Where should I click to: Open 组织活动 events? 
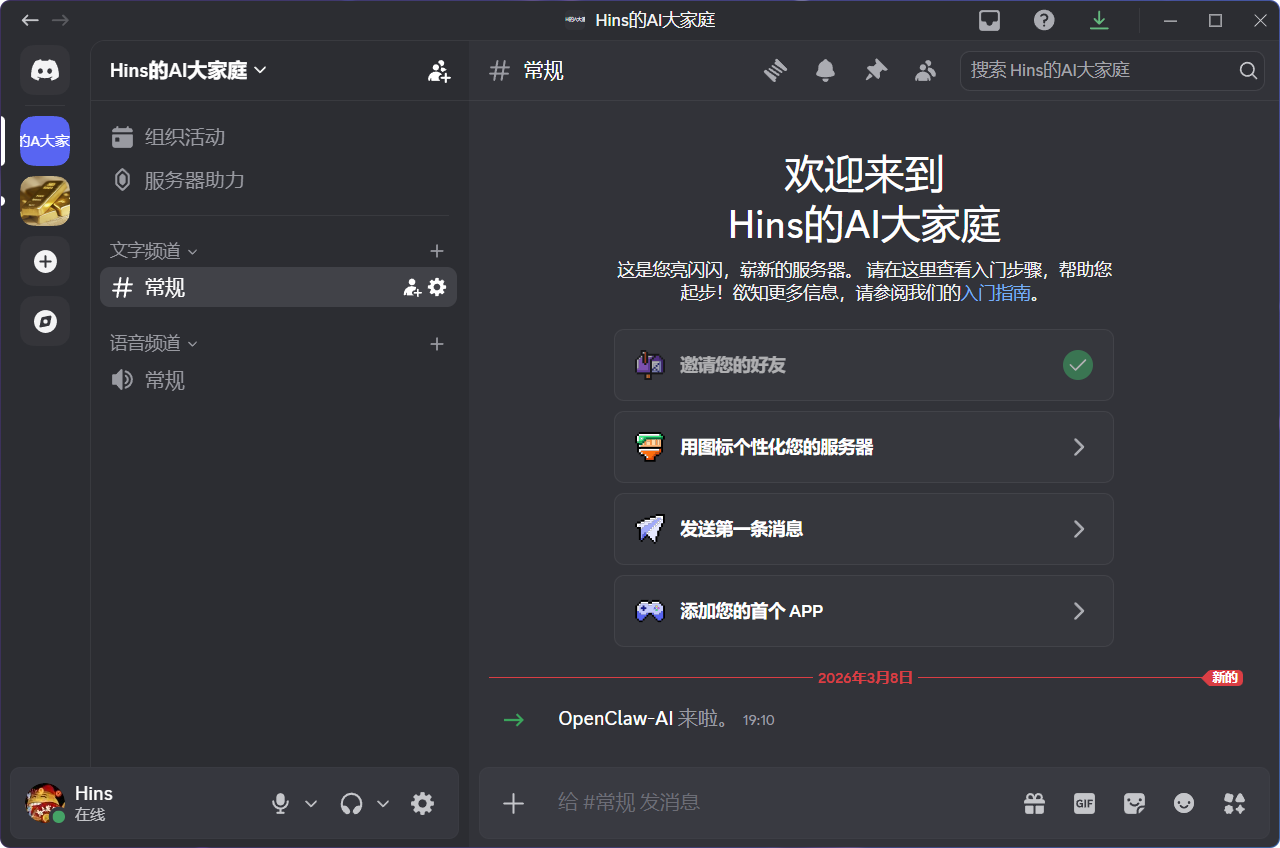coord(278,137)
